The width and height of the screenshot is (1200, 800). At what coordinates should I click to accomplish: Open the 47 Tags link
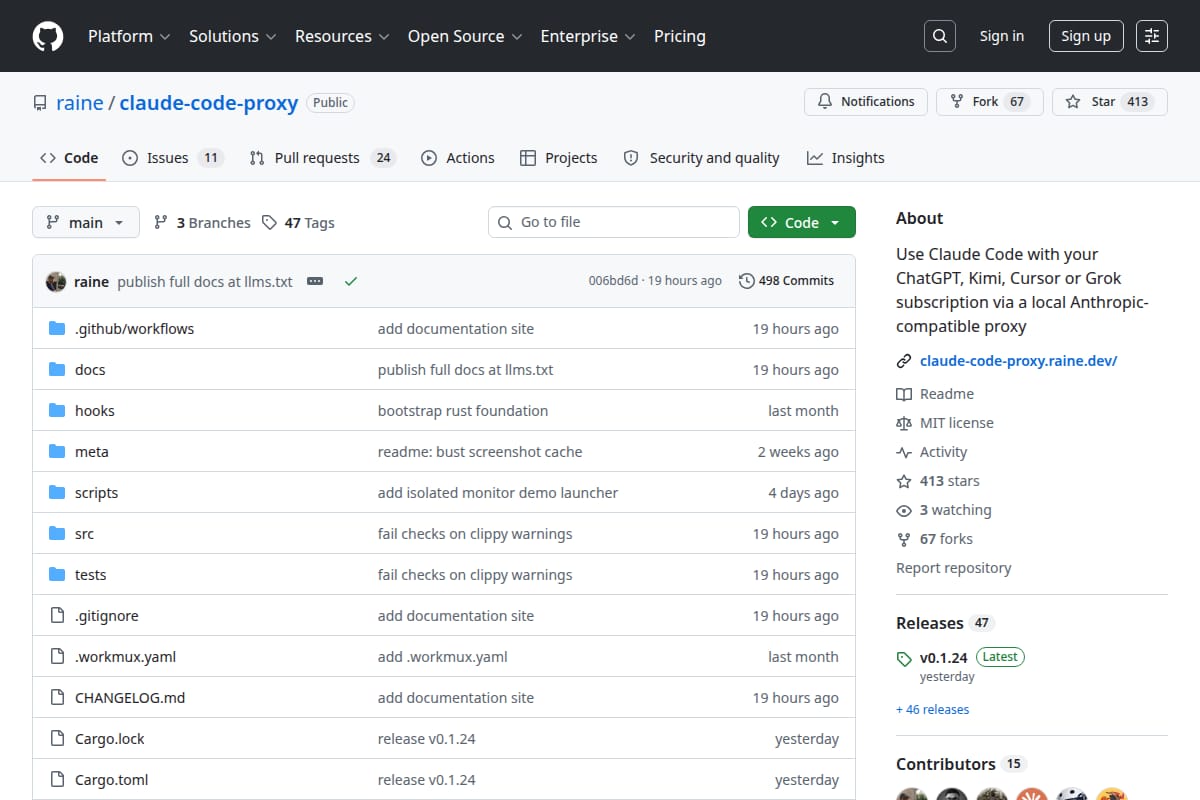coord(298,223)
